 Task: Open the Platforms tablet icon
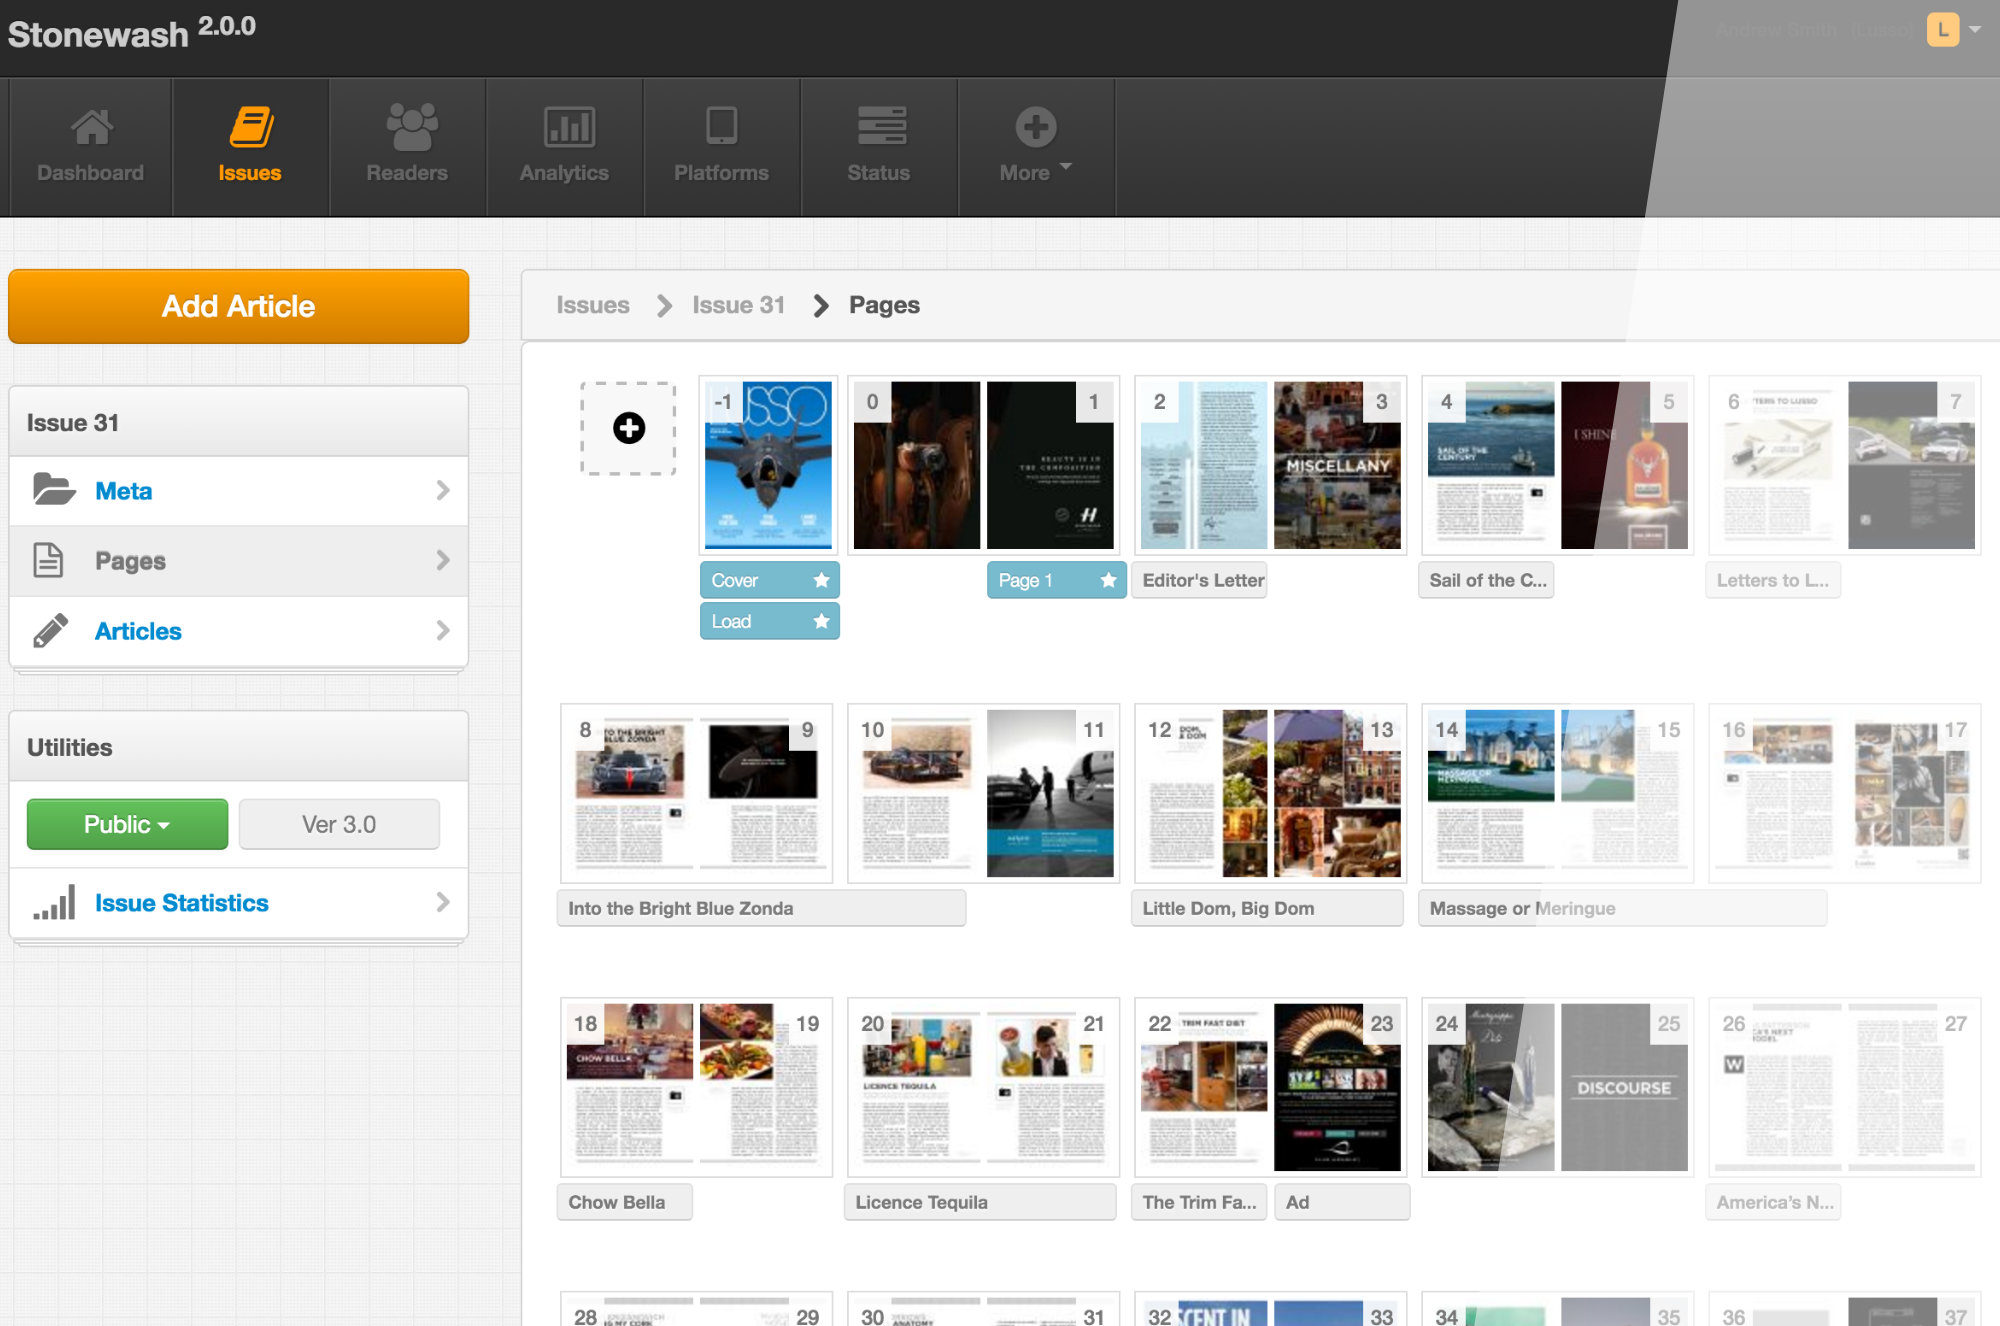coord(721,127)
